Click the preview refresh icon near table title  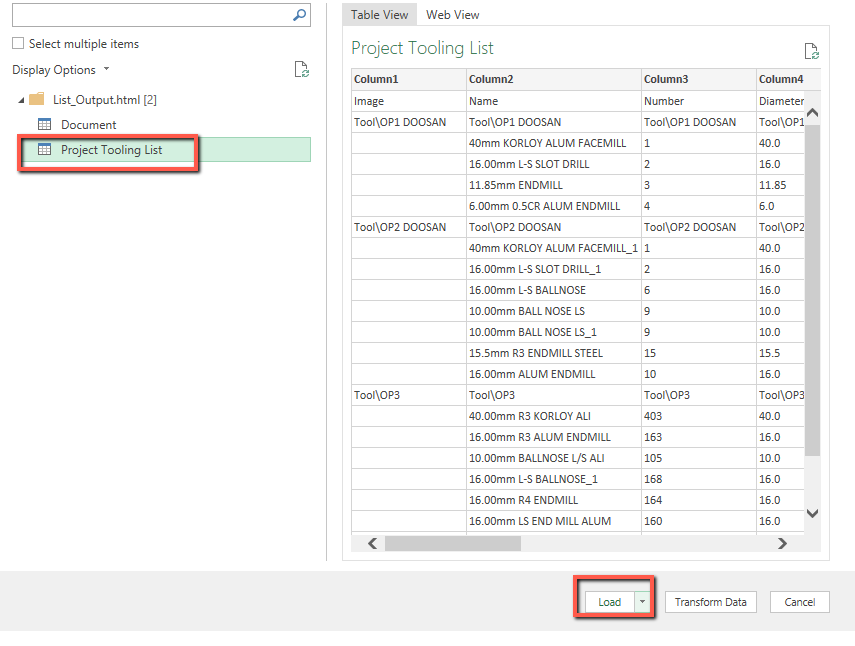click(x=811, y=51)
